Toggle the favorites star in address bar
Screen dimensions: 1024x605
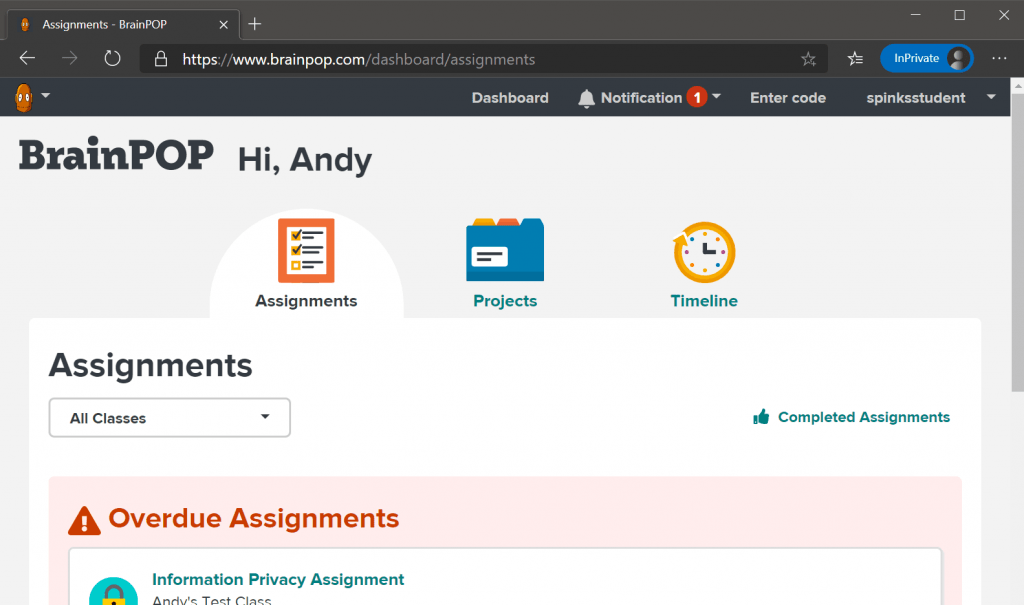[808, 59]
